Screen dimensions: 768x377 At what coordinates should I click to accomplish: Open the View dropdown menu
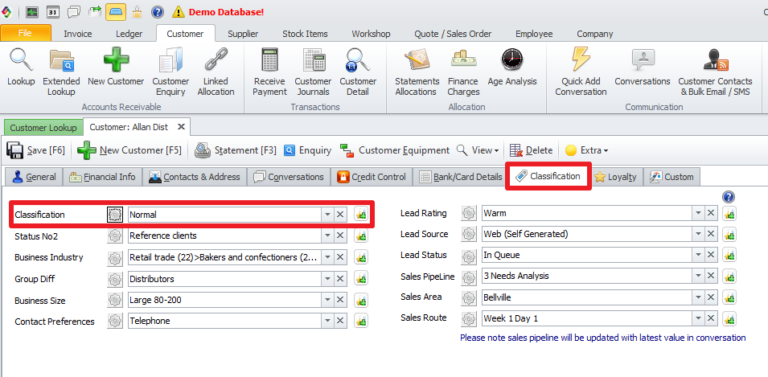[478, 150]
